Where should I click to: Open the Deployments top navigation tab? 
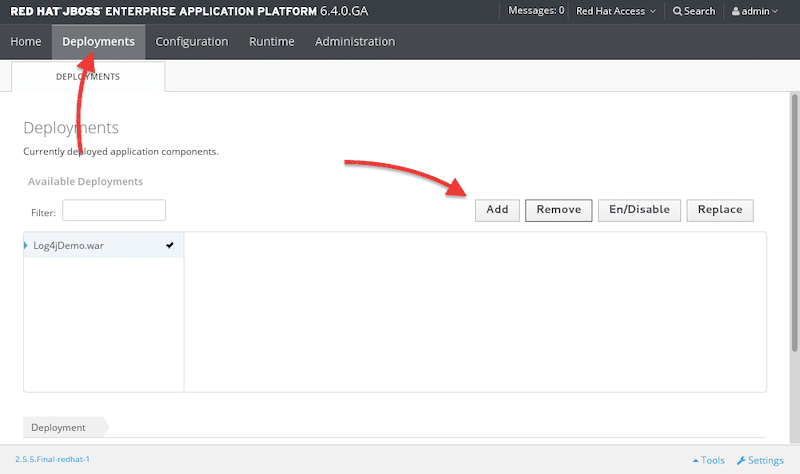[98, 42]
